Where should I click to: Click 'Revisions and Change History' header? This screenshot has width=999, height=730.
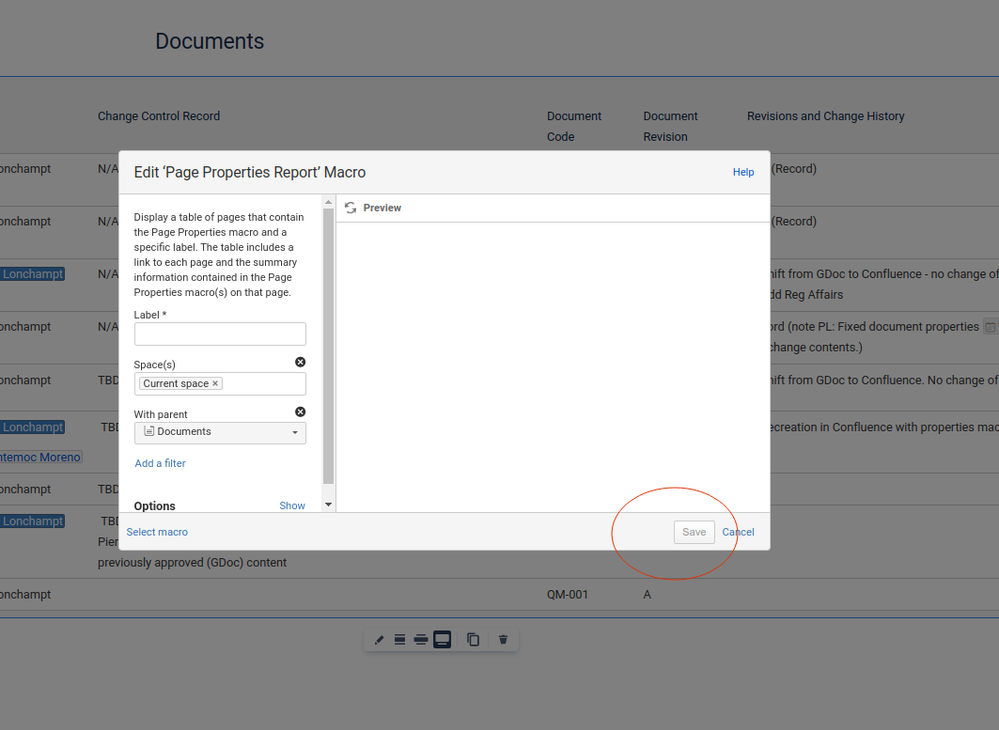(826, 116)
